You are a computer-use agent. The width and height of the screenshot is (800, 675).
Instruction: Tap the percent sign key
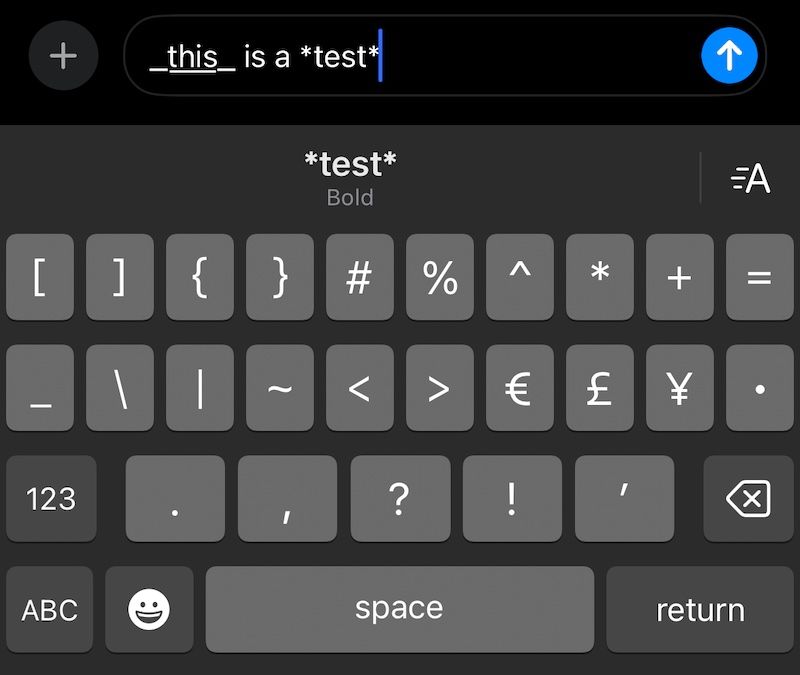pos(440,278)
